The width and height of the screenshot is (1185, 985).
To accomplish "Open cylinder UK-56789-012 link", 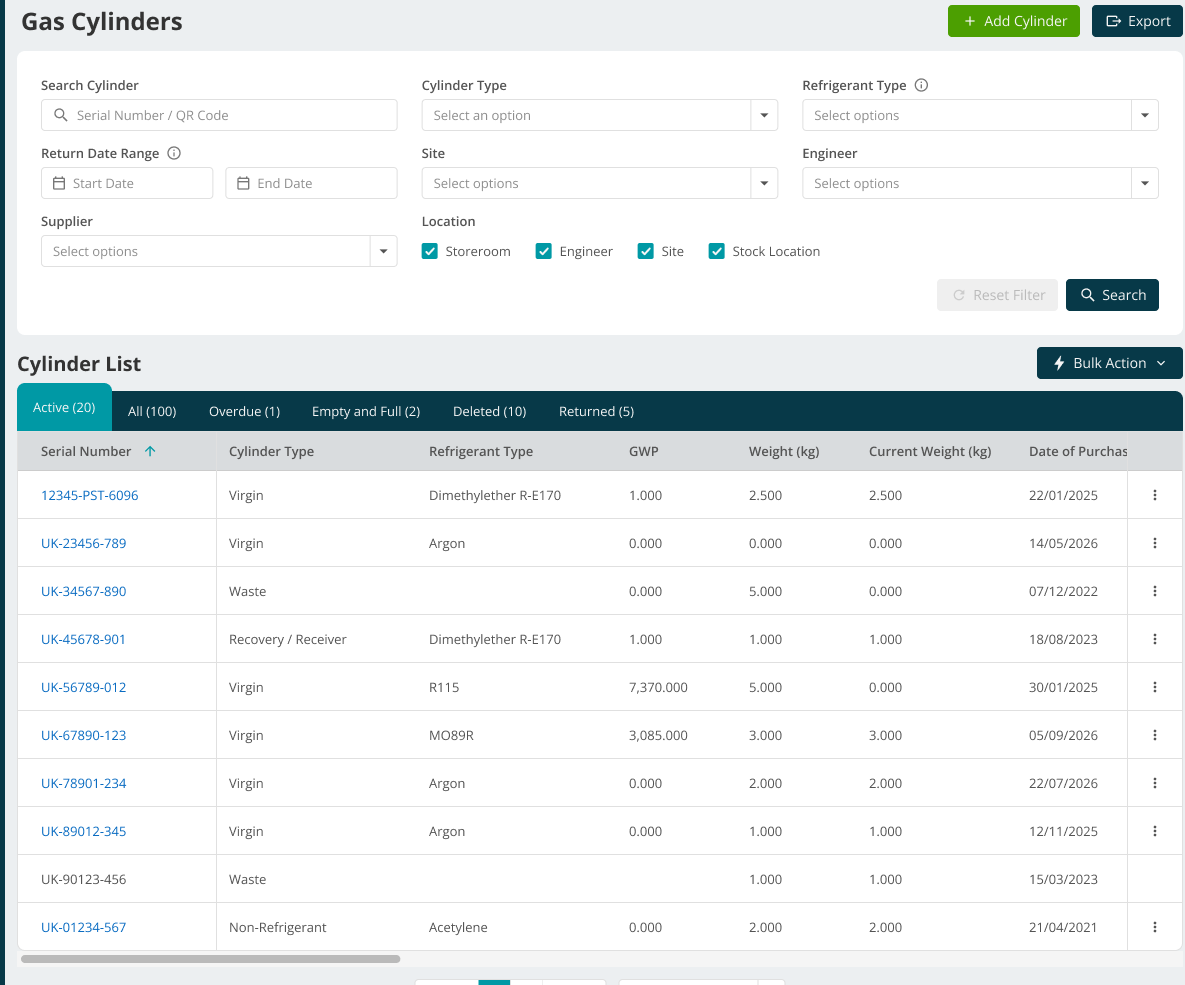I will click(x=83, y=687).
